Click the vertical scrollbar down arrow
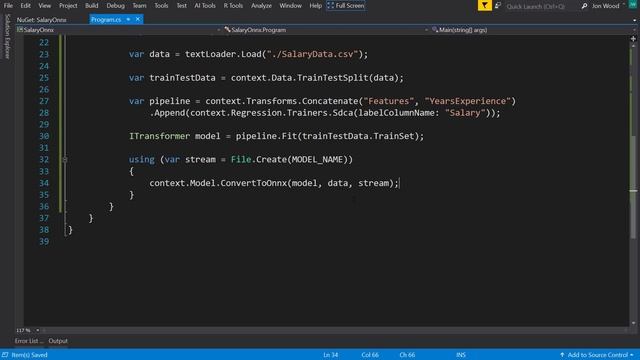 633,323
